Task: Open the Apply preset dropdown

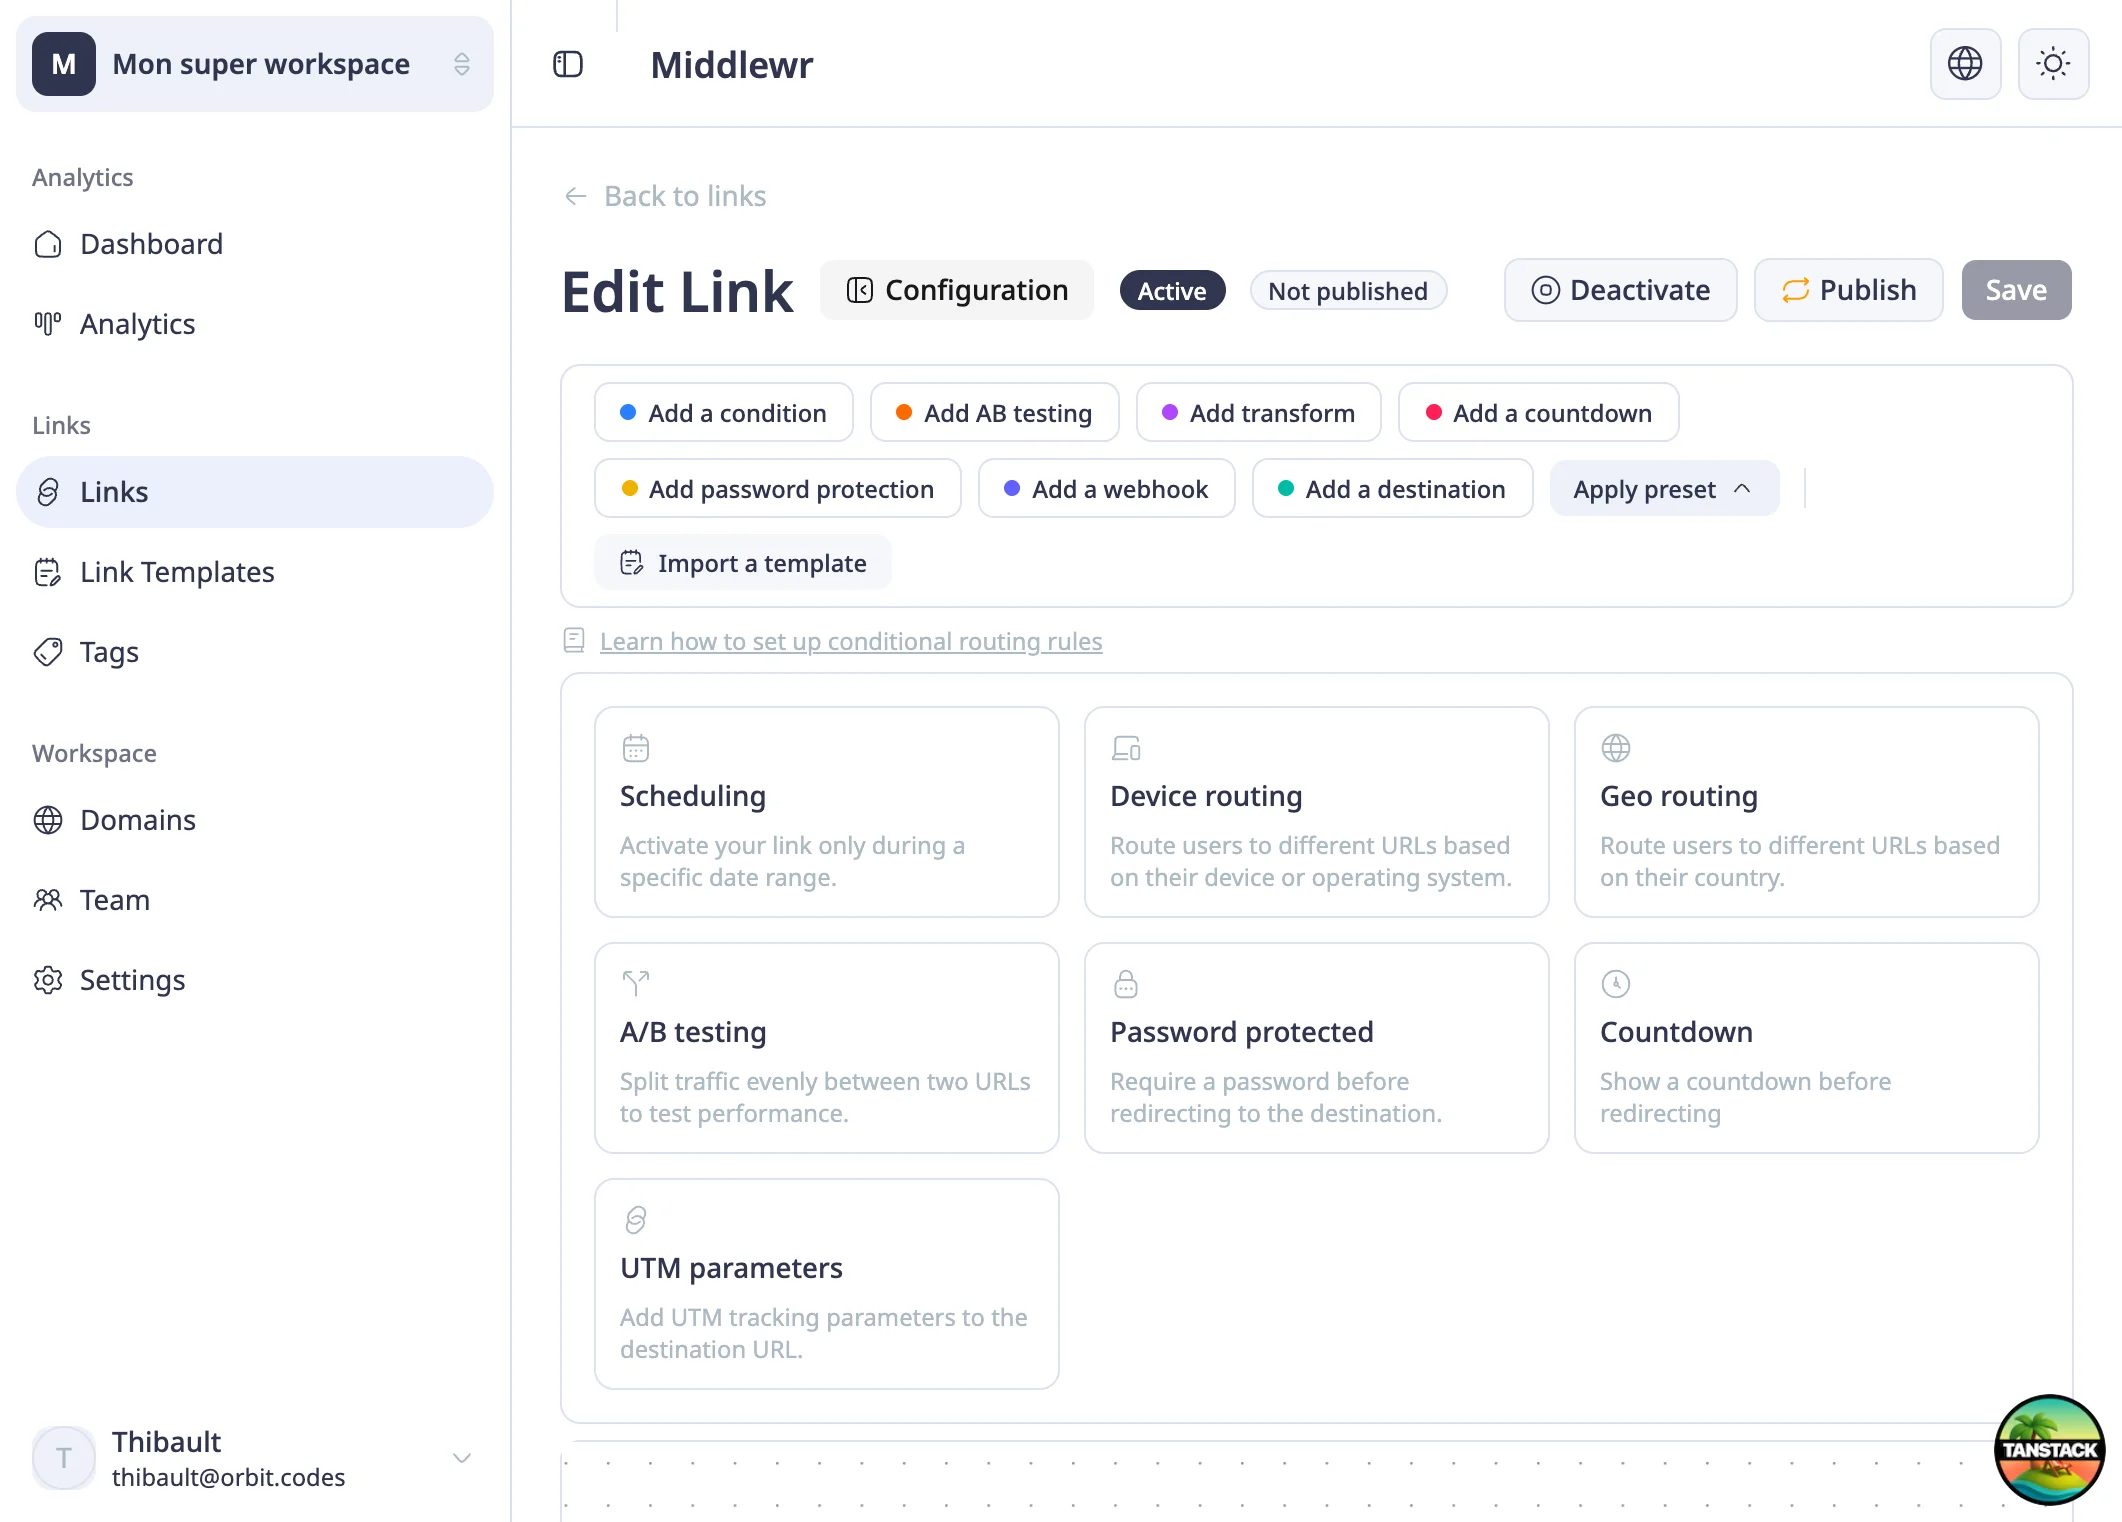Action: (x=1664, y=489)
